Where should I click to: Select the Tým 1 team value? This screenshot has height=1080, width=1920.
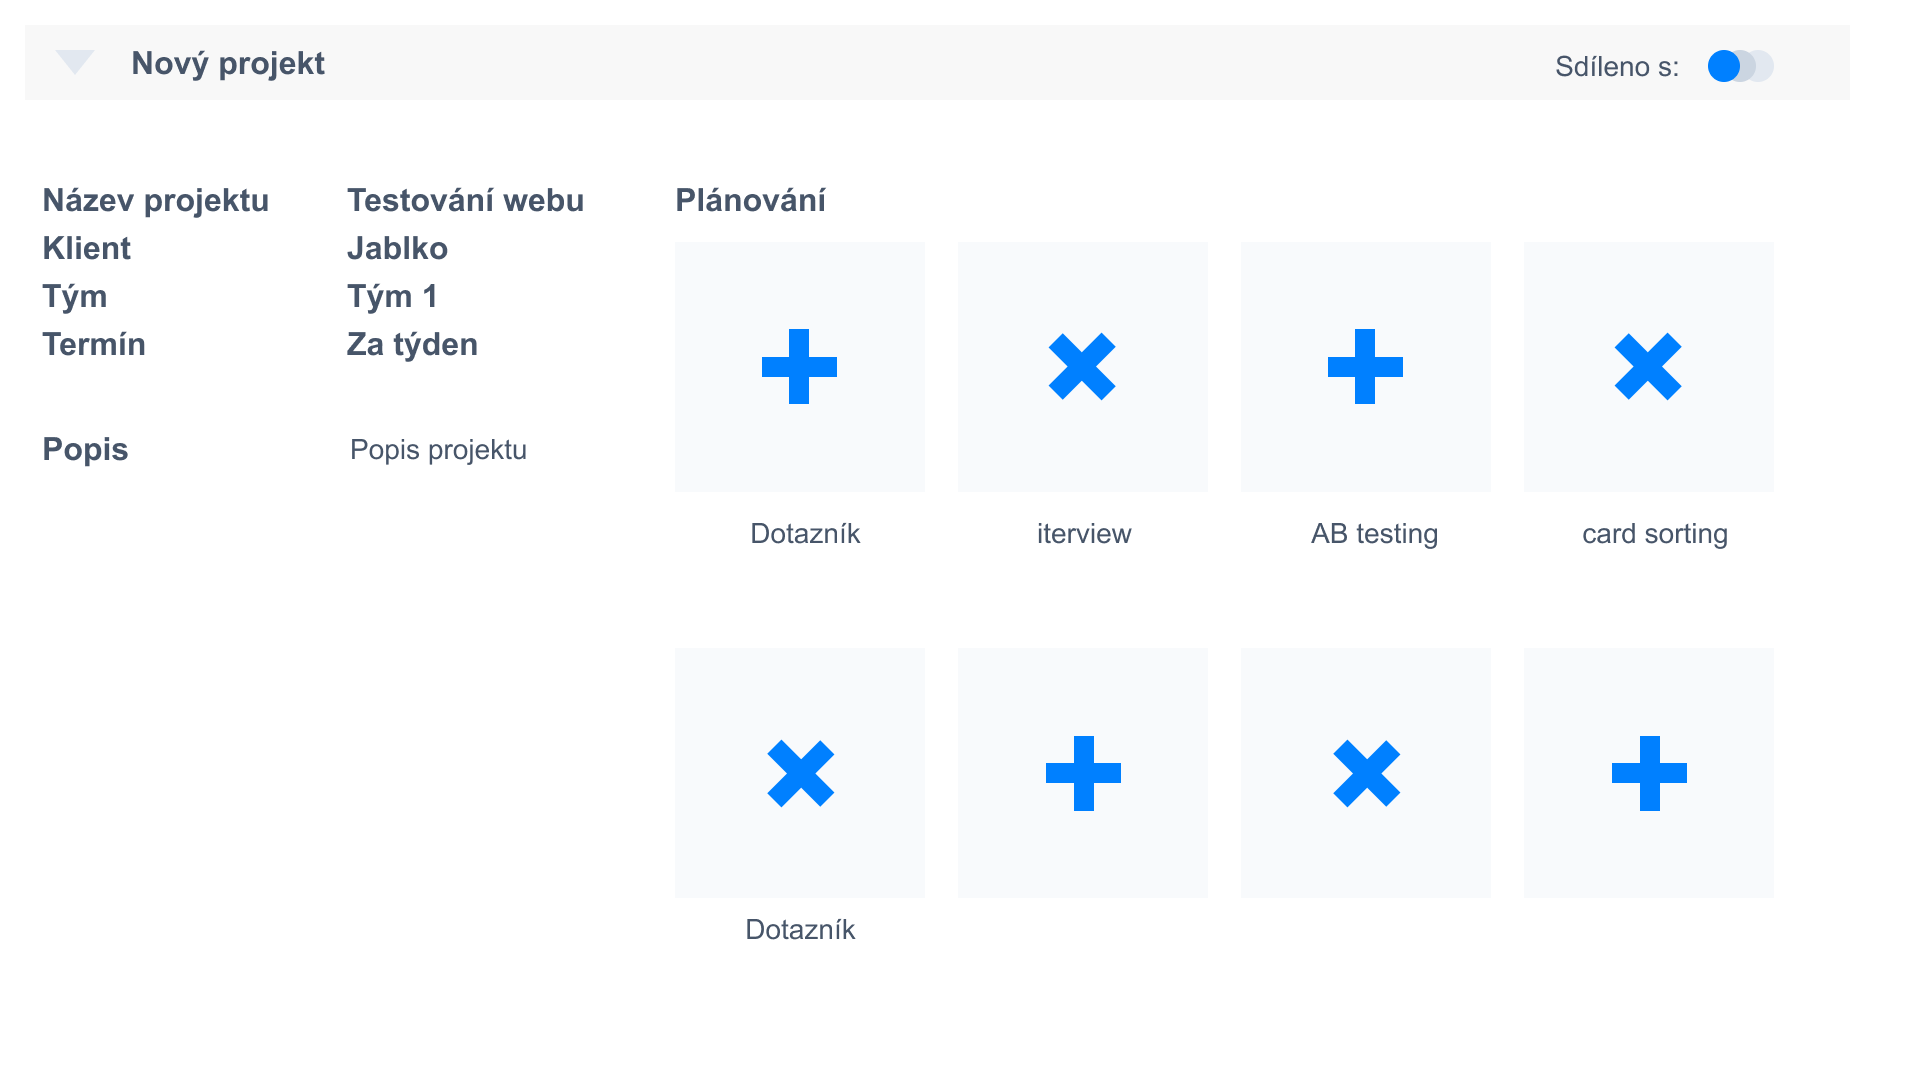click(x=392, y=296)
